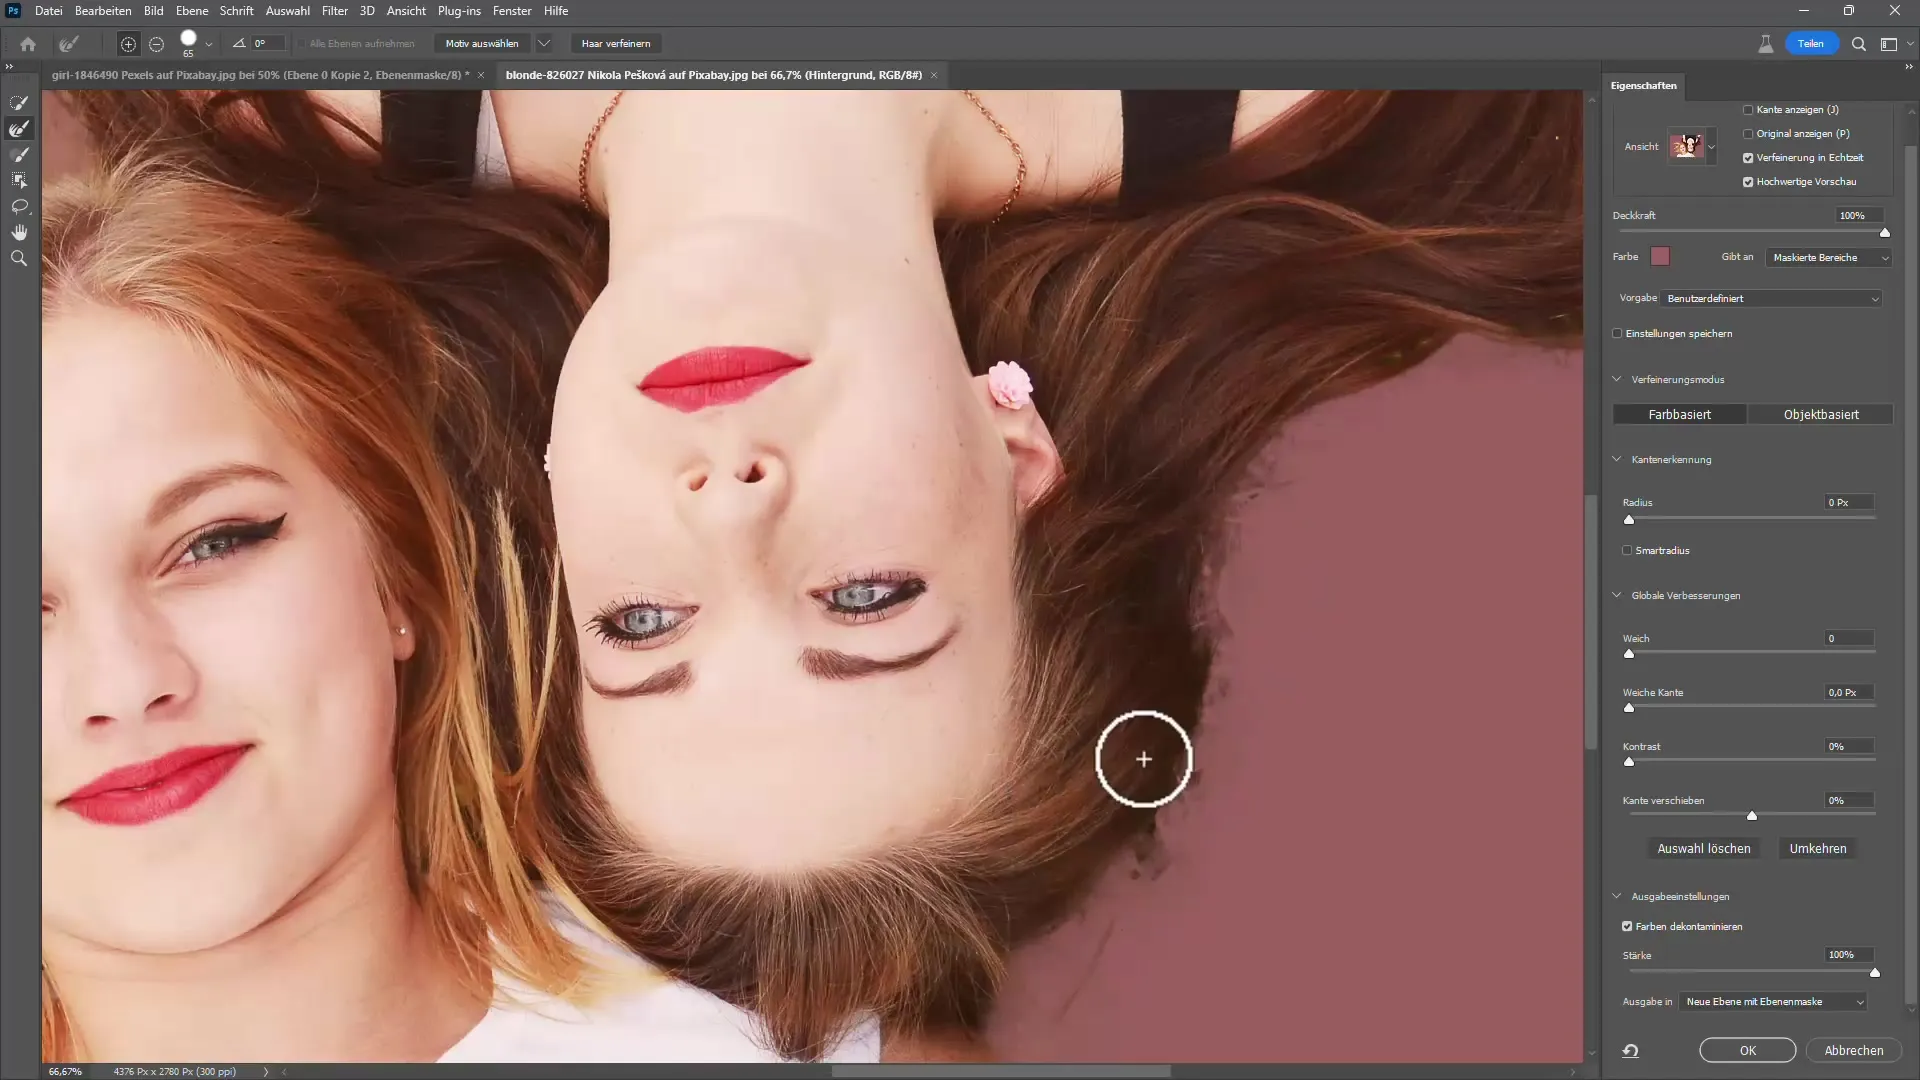1920x1080 pixels.
Task: Collapse the Globale Verbesserungen section
Action: coord(1617,596)
